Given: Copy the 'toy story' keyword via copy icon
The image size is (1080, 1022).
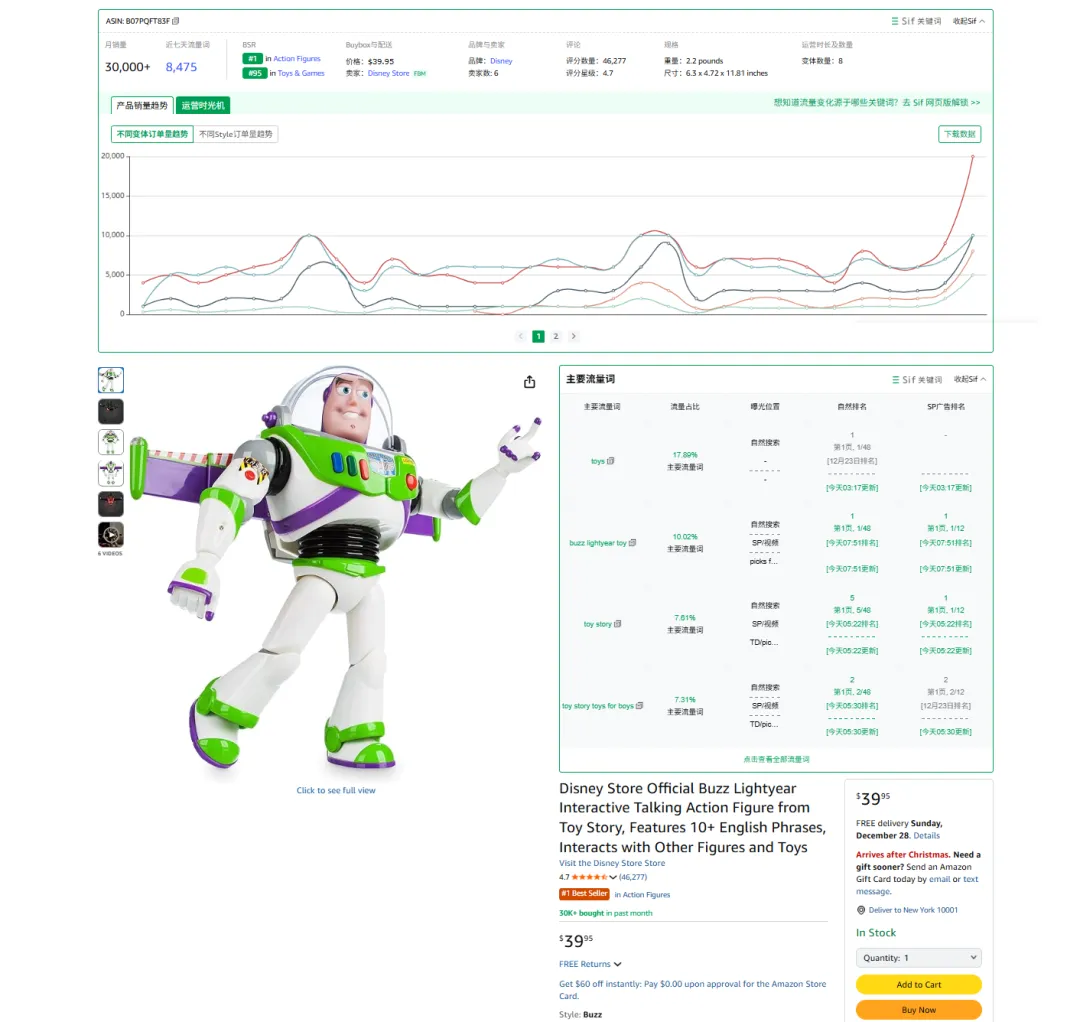Looking at the screenshot, I should point(618,624).
